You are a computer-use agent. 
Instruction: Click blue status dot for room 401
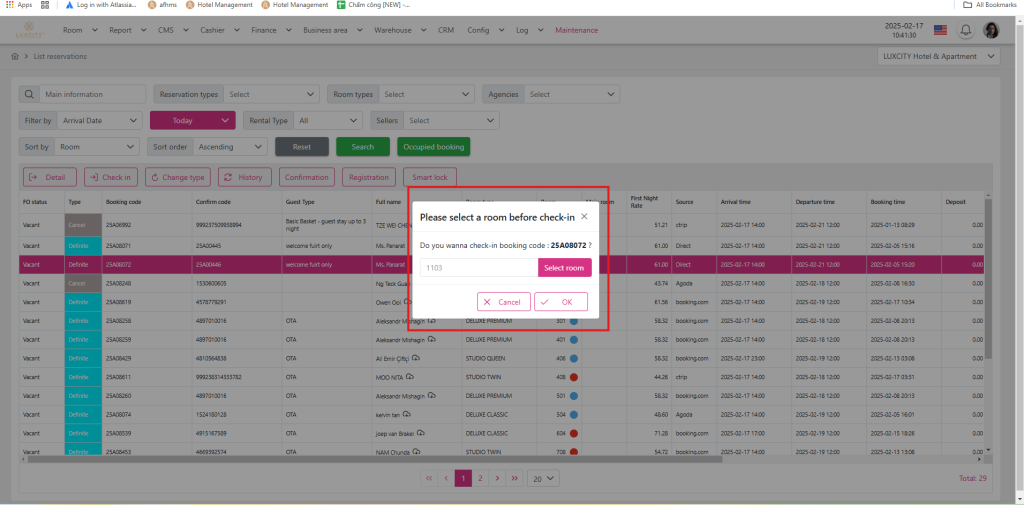point(574,339)
